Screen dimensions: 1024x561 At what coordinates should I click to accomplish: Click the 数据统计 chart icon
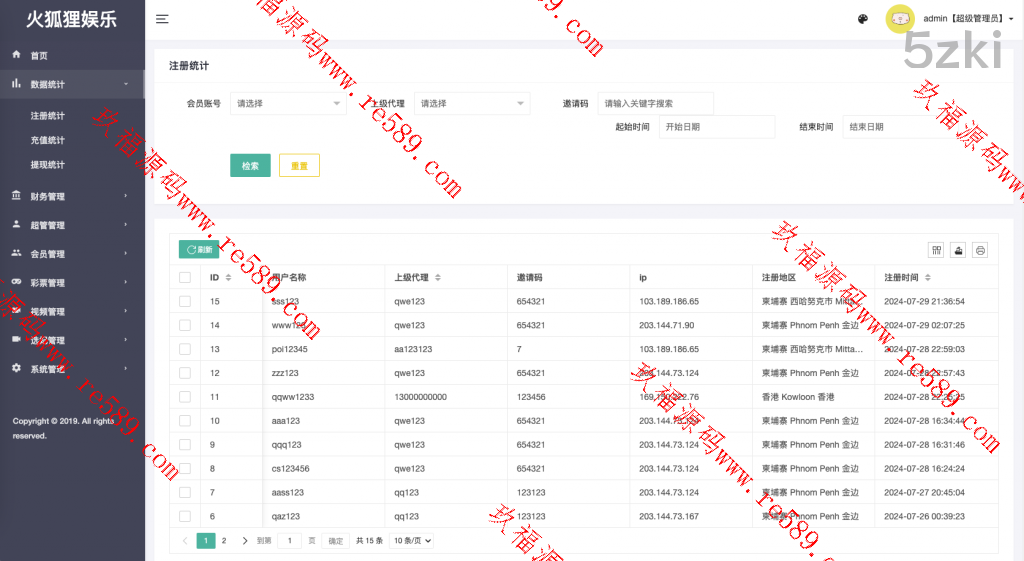tap(16, 84)
